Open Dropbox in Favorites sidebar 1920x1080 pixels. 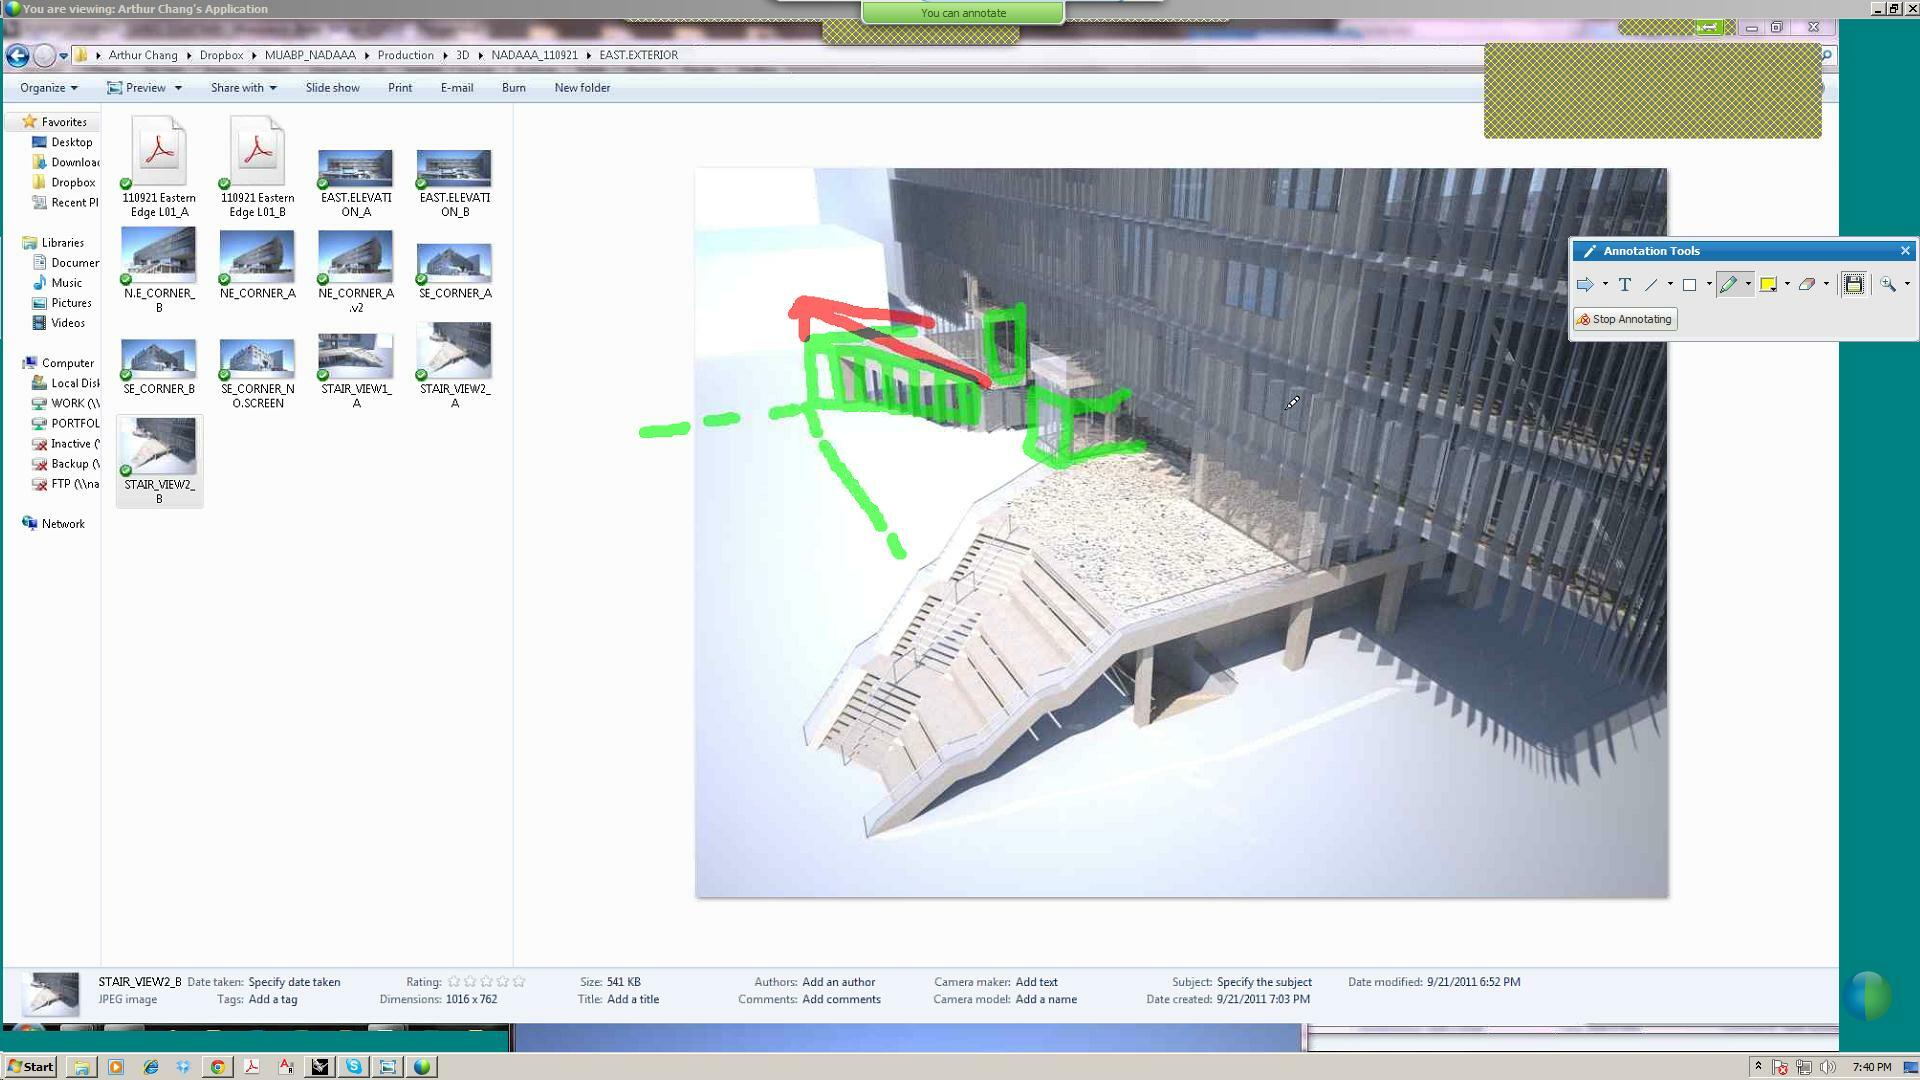tap(64, 183)
